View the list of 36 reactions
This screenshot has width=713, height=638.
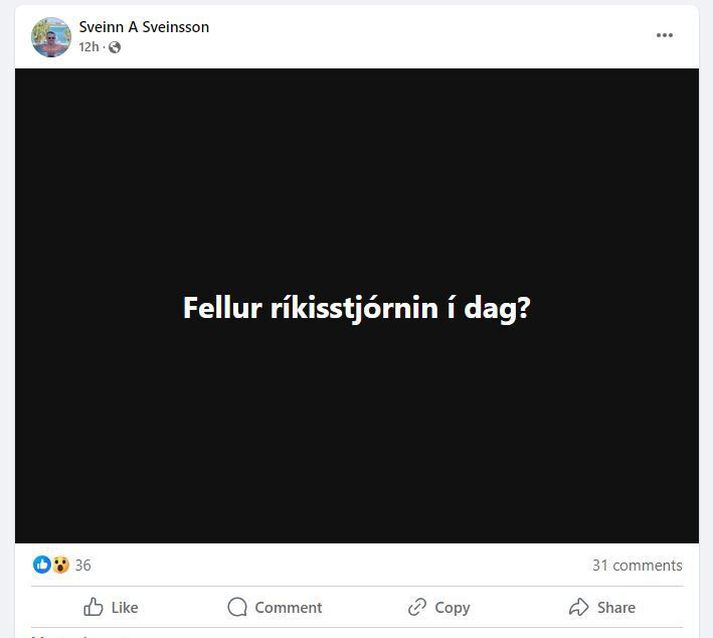[83, 565]
